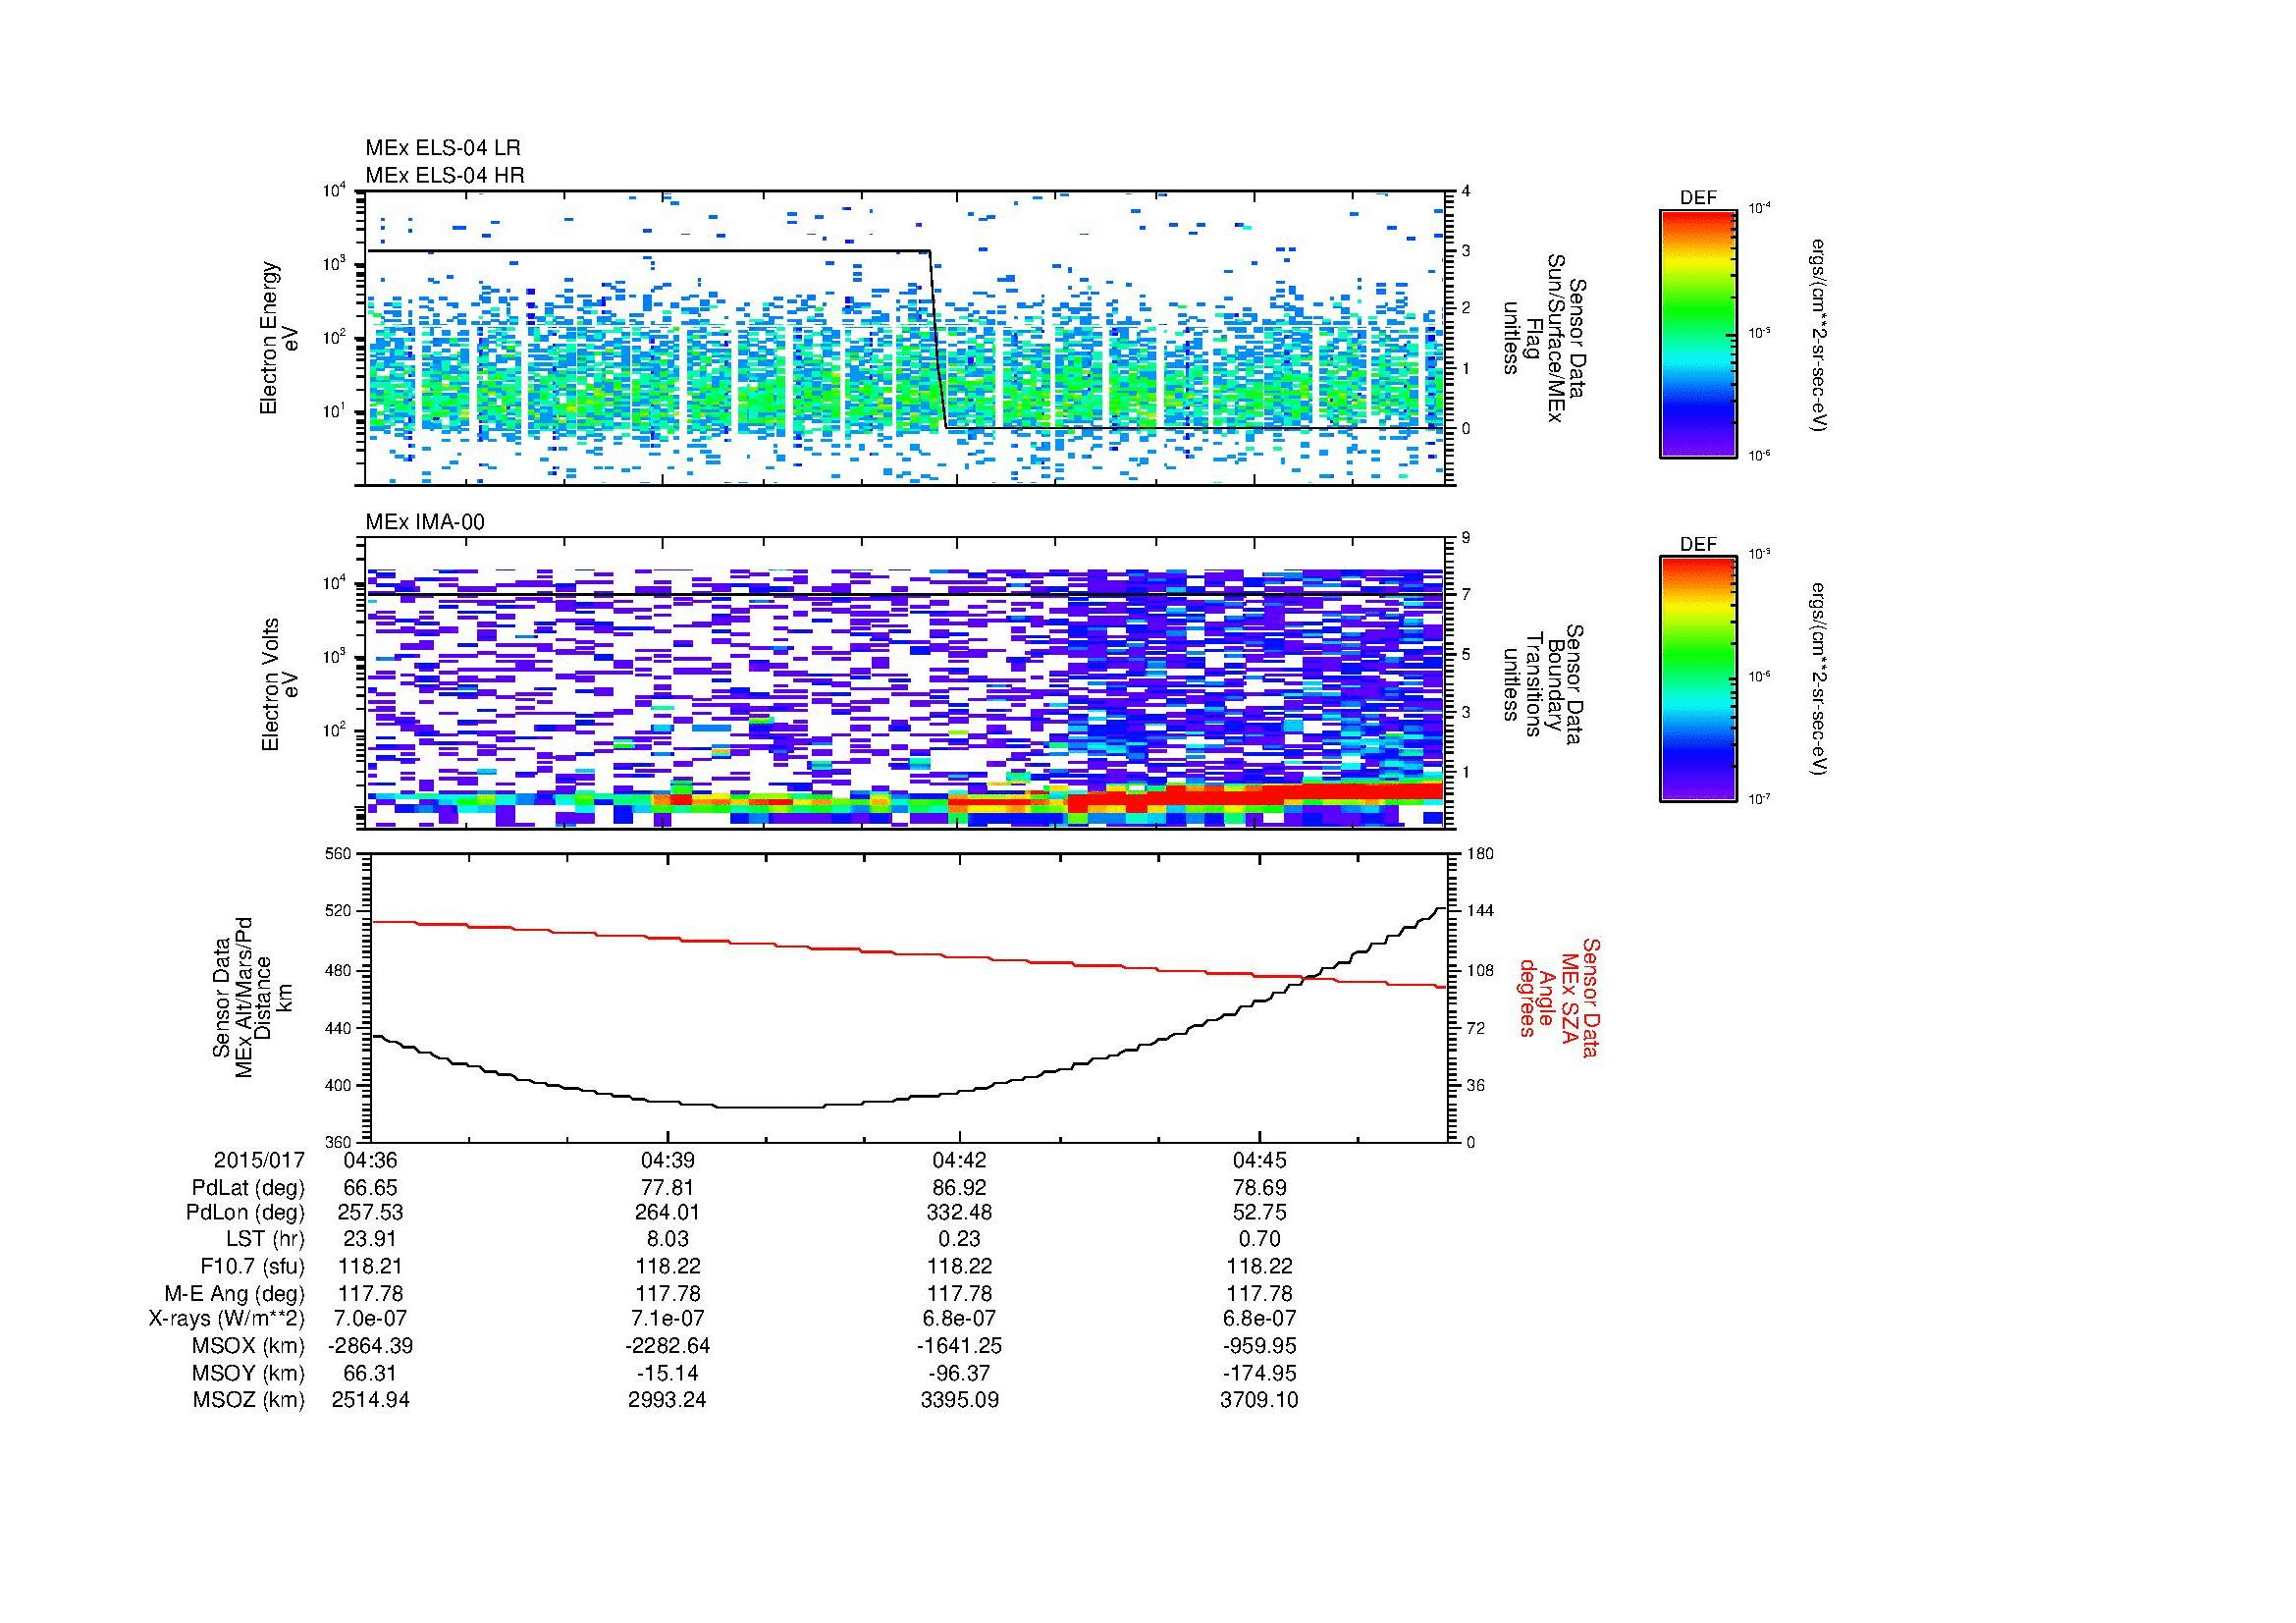Click the 'Sun/Surface/MEx Flag unitless' axis label
The image size is (2296, 1623).
[x=1545, y=338]
